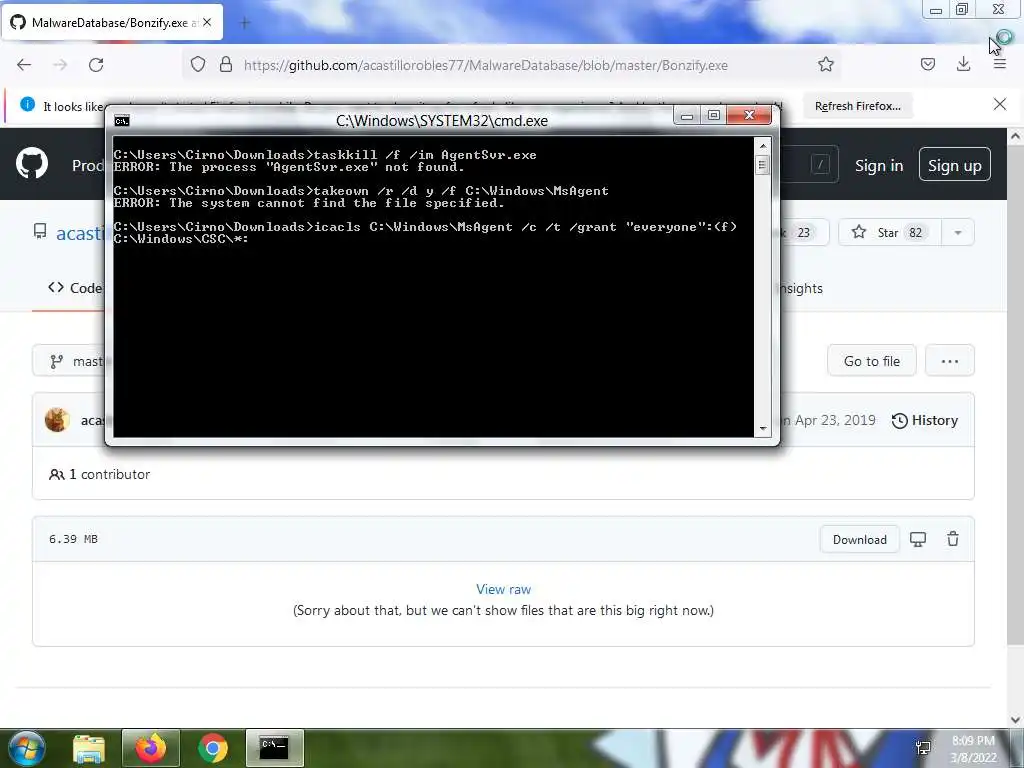The height and width of the screenshot is (768, 1024).
Task: Click the page scrollbar down arrow
Action: click(x=1016, y=720)
